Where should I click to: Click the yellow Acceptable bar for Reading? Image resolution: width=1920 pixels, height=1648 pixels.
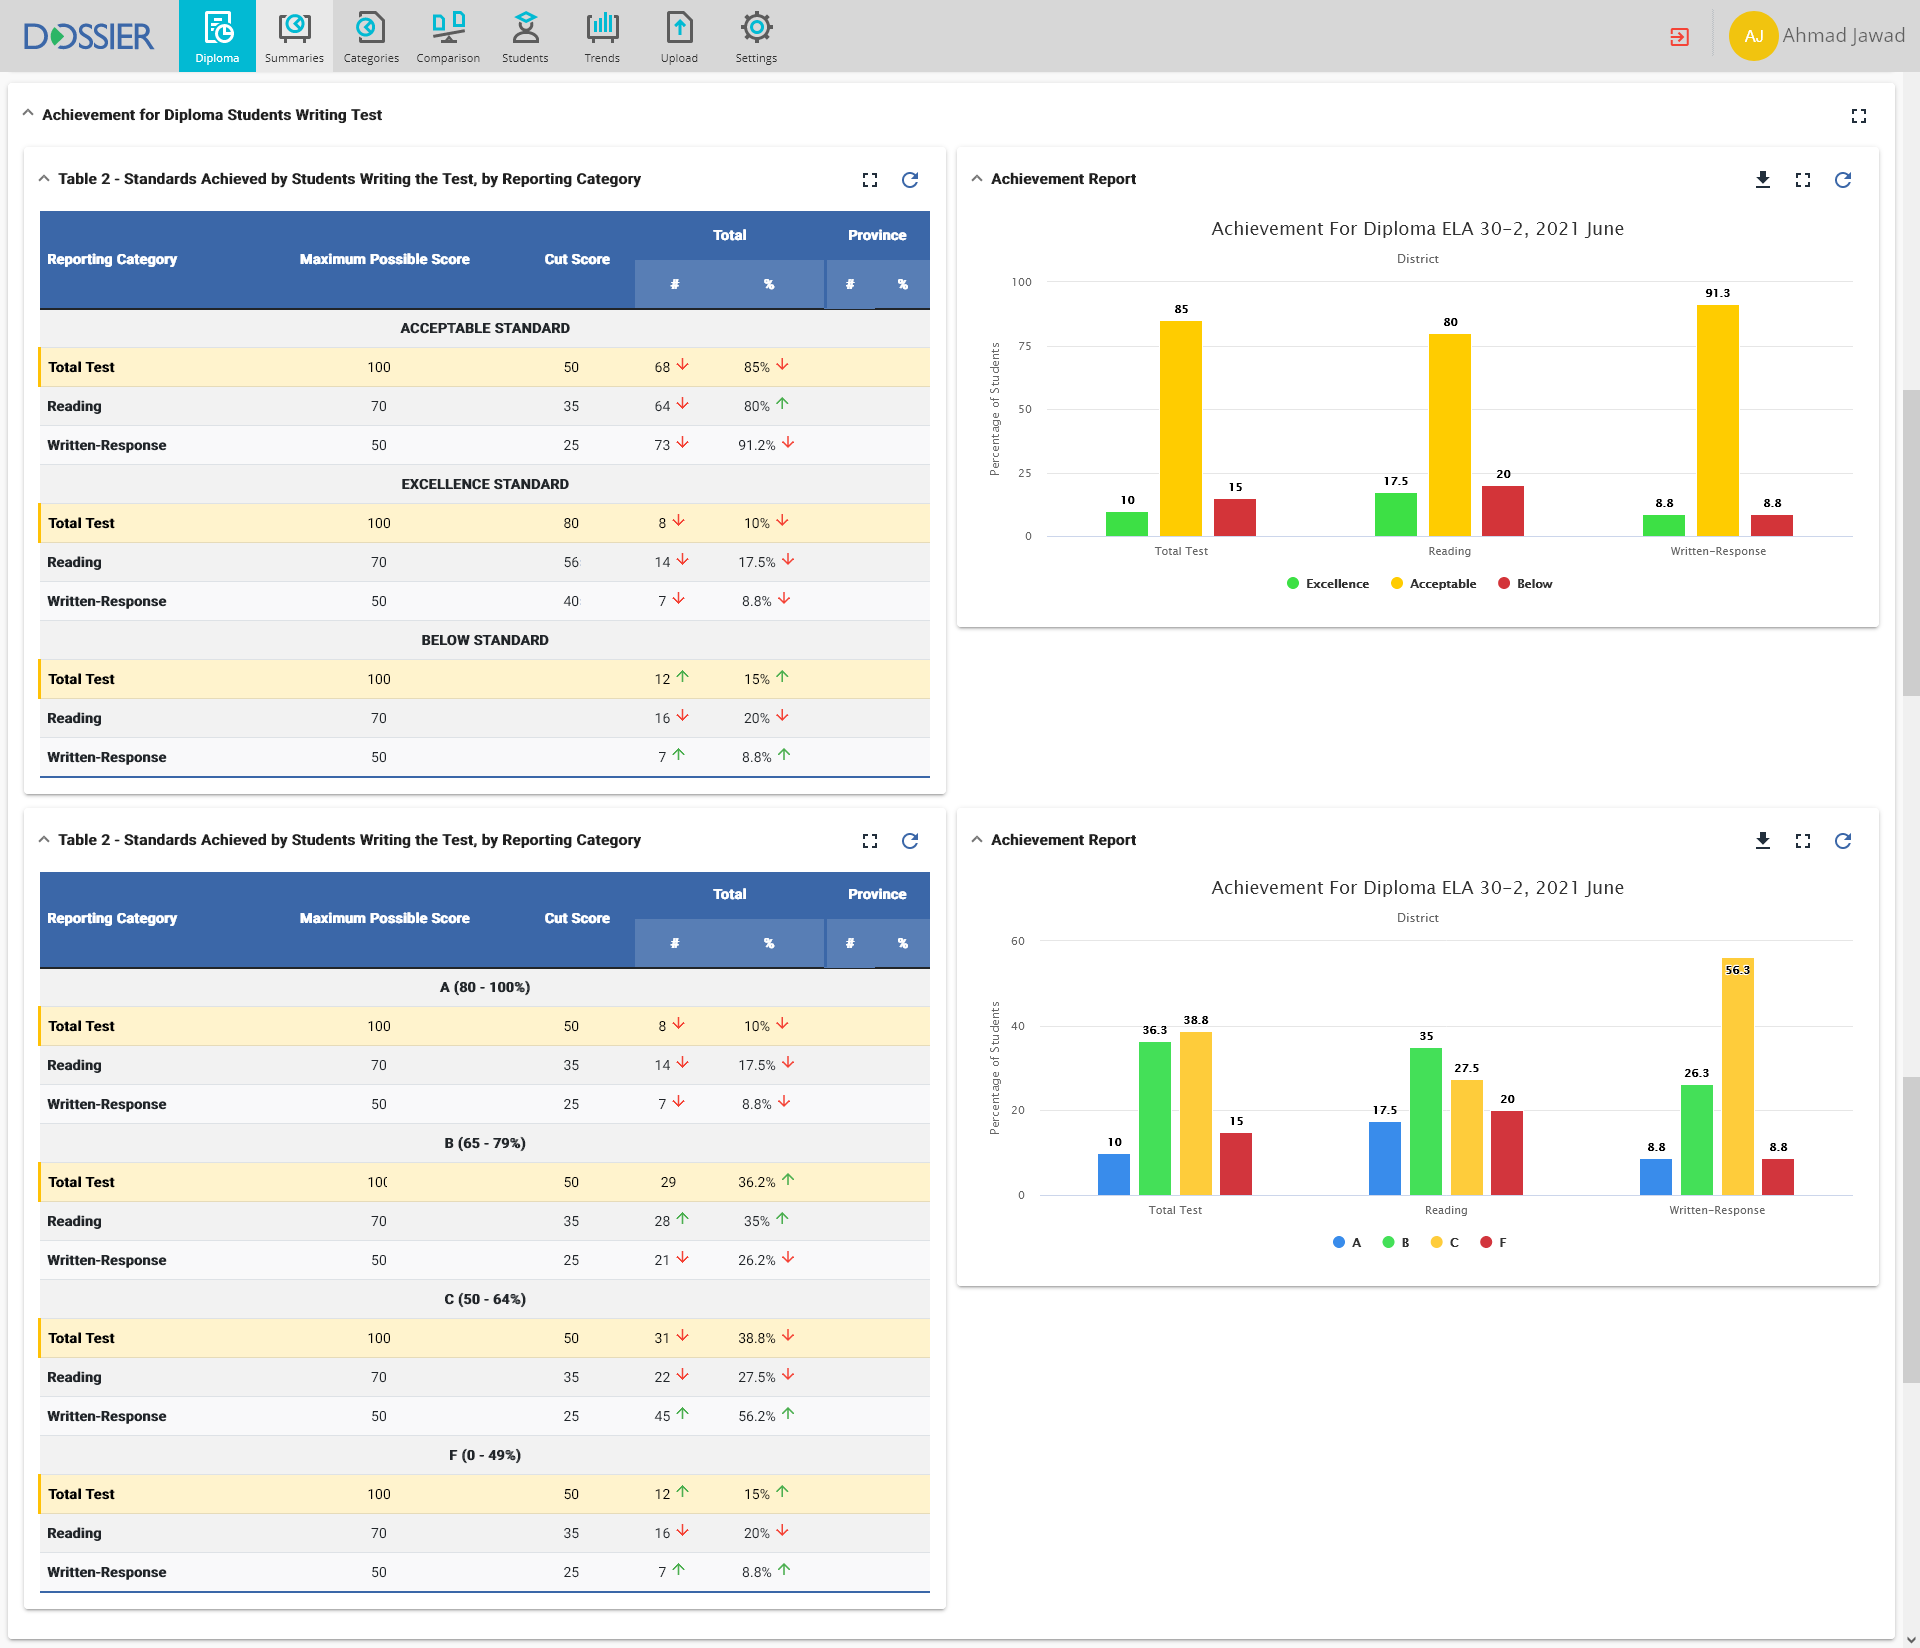1449,435
